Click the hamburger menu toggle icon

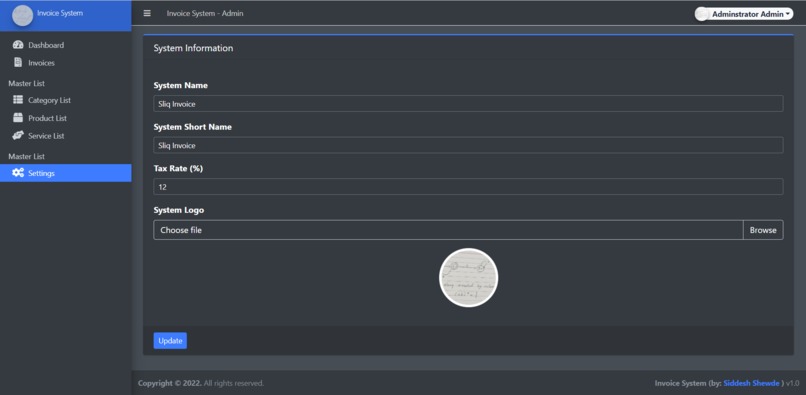(x=147, y=13)
